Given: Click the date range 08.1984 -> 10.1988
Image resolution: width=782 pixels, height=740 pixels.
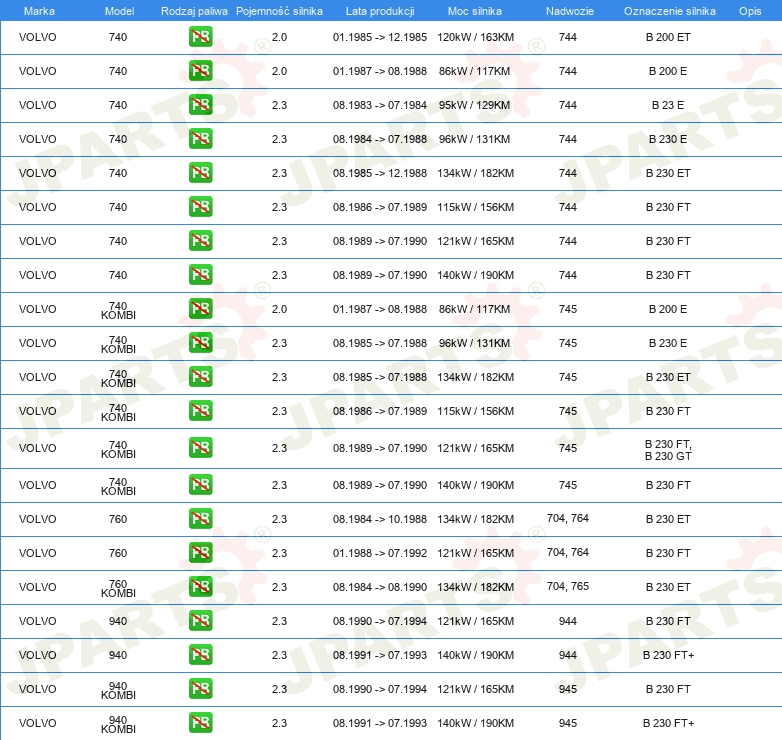Looking at the screenshot, I should point(380,519).
